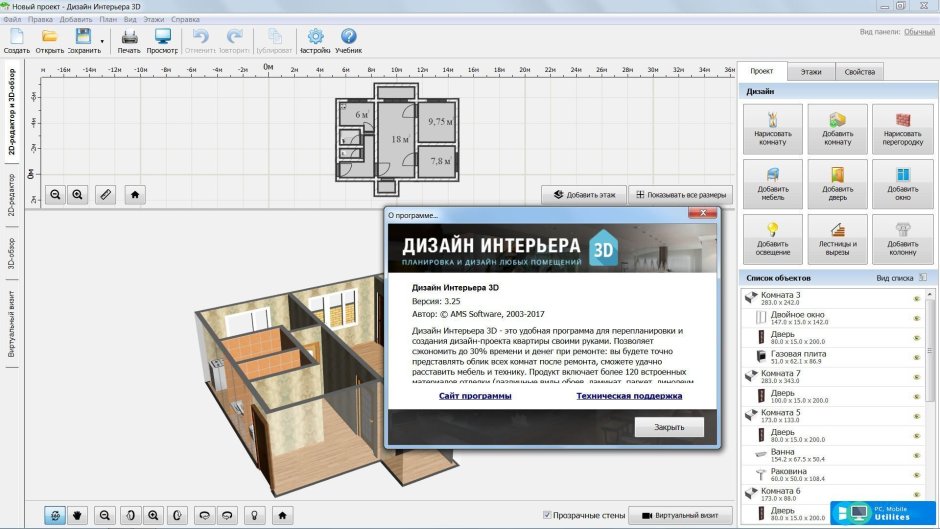This screenshot has height=529, width=940.
Task: Click the Сохранить floppy disk icon
Action: tap(83, 37)
